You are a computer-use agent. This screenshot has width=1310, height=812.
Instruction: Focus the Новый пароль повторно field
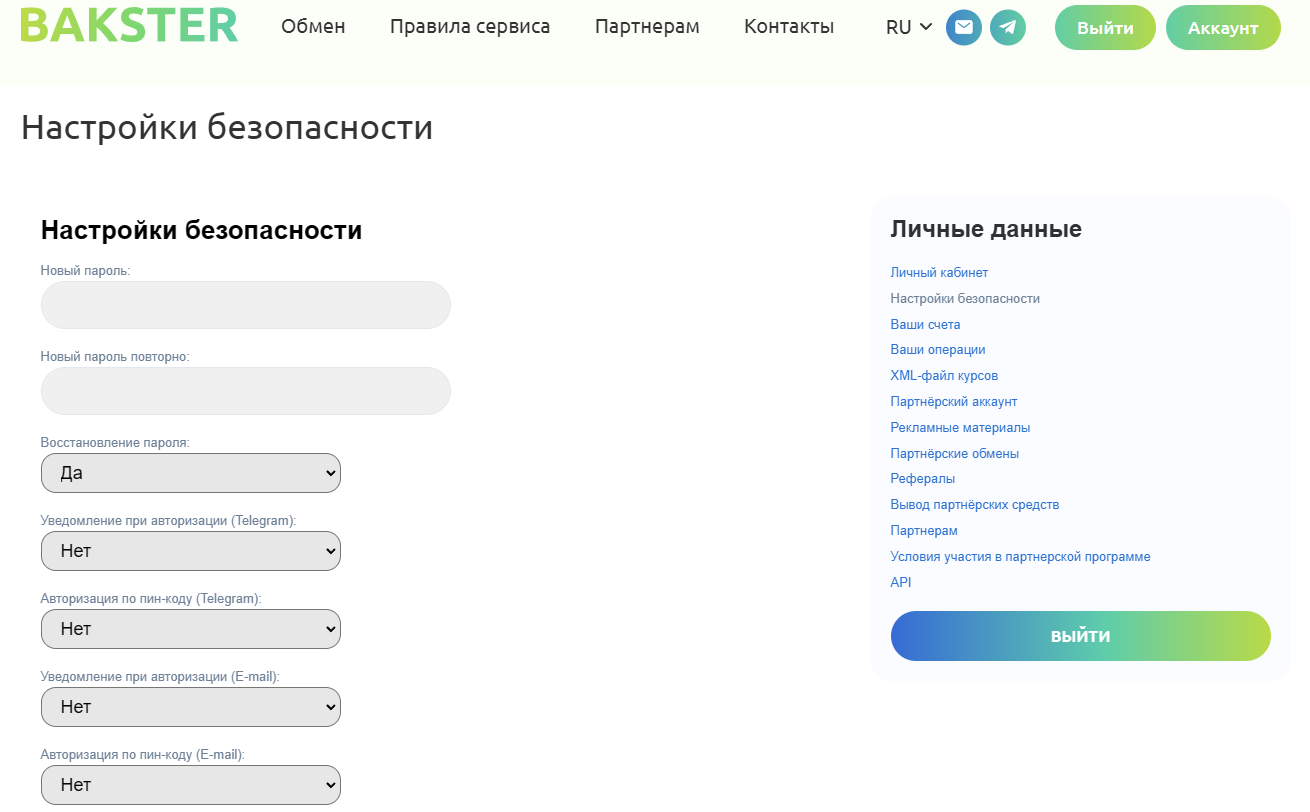pyautogui.click(x=246, y=391)
